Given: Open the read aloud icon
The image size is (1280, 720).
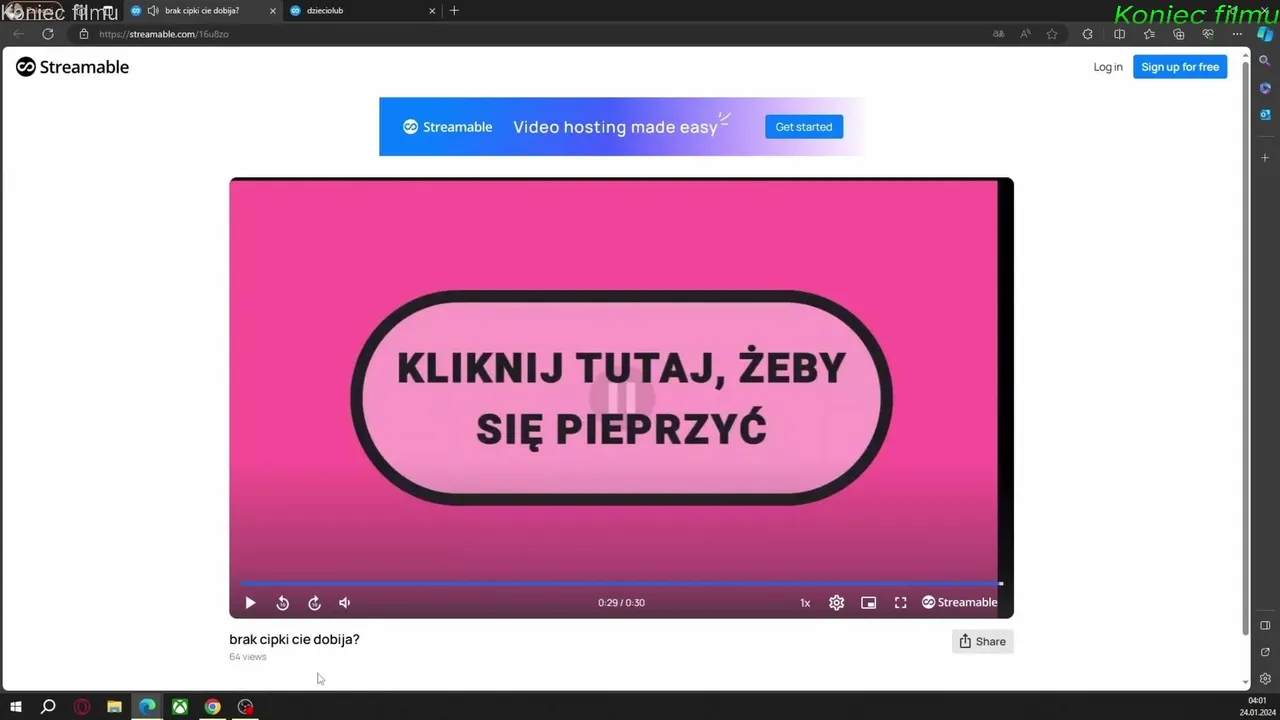Looking at the screenshot, I should pos(1025,34).
